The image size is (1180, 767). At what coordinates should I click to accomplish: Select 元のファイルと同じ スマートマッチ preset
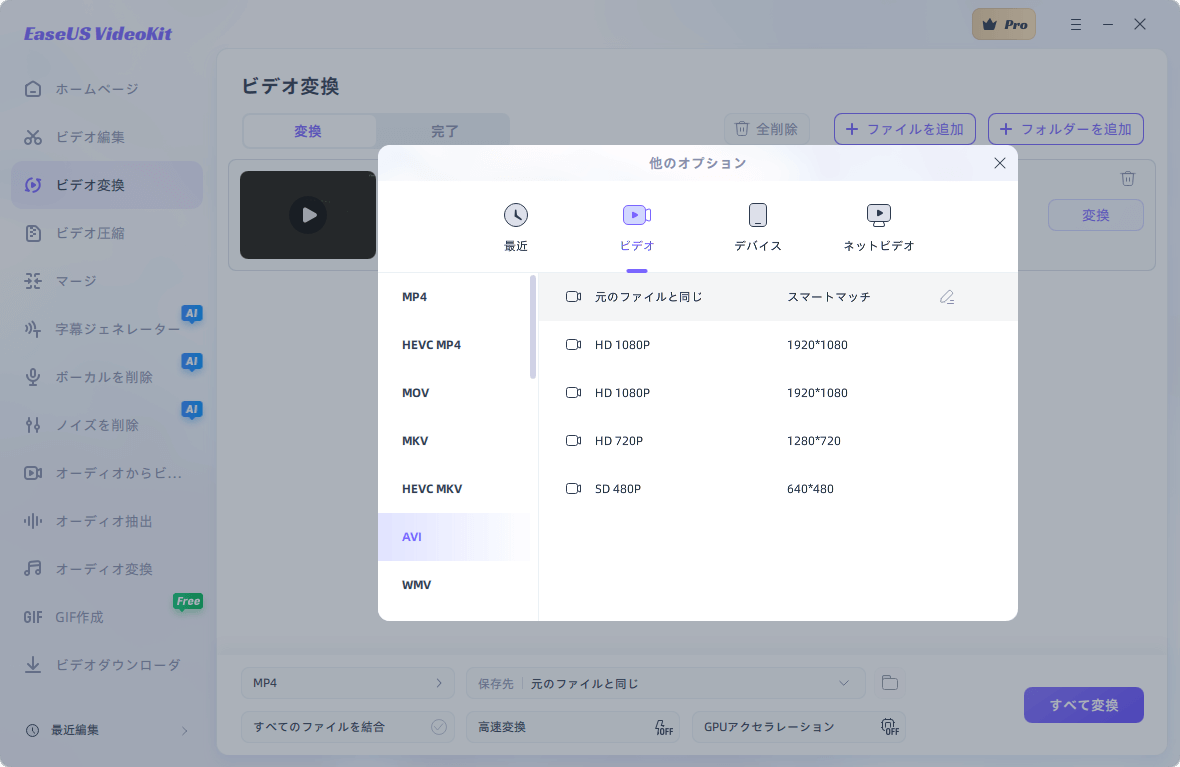click(x=778, y=297)
